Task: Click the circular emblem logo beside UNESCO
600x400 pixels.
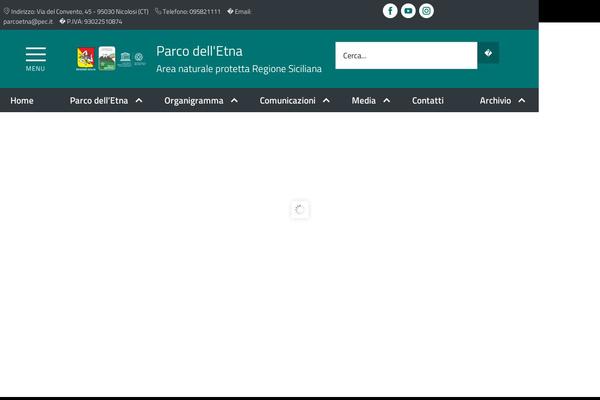Action: (x=139, y=59)
